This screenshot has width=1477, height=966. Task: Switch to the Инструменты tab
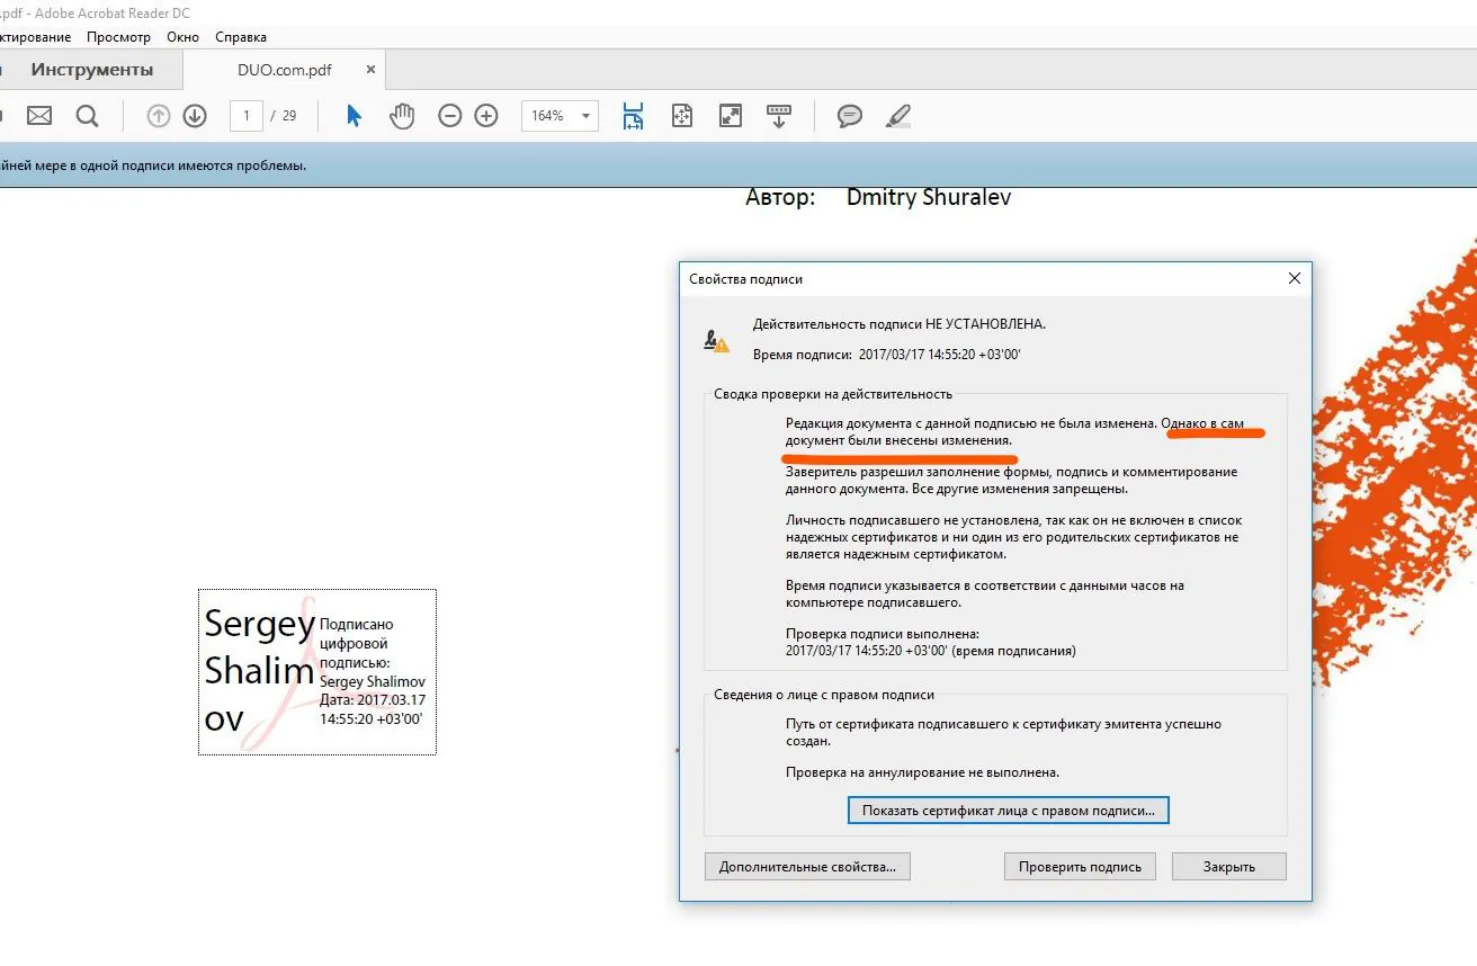(92, 70)
